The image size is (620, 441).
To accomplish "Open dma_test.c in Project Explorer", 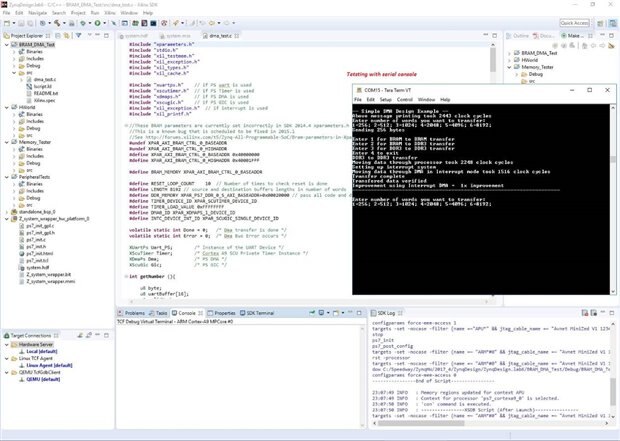I will click(x=45, y=78).
